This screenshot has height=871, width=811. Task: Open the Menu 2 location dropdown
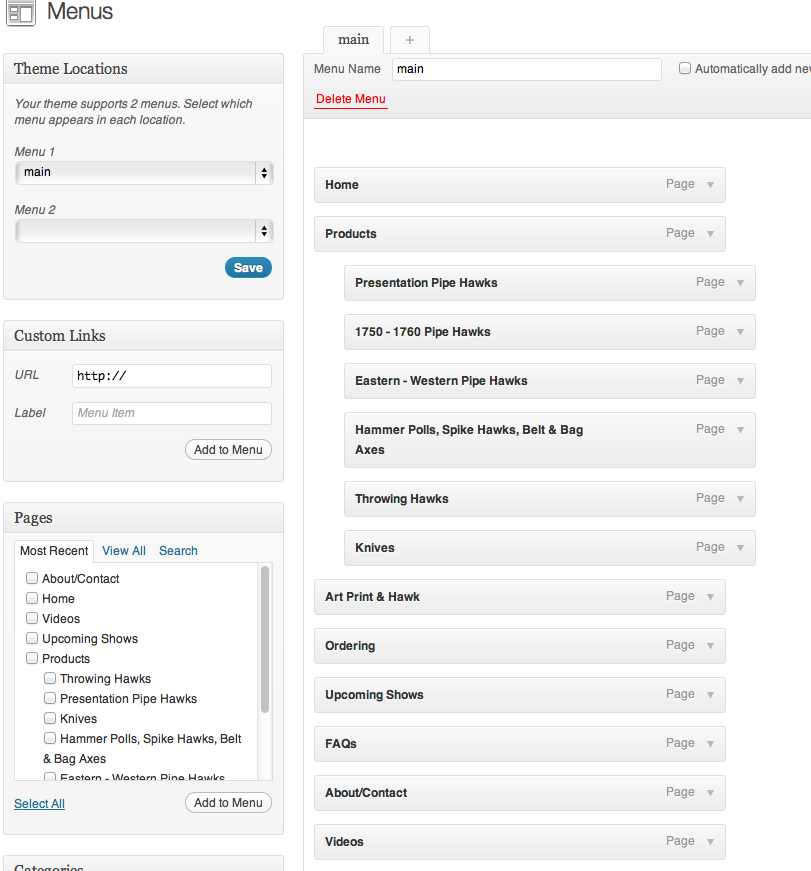click(x=144, y=231)
